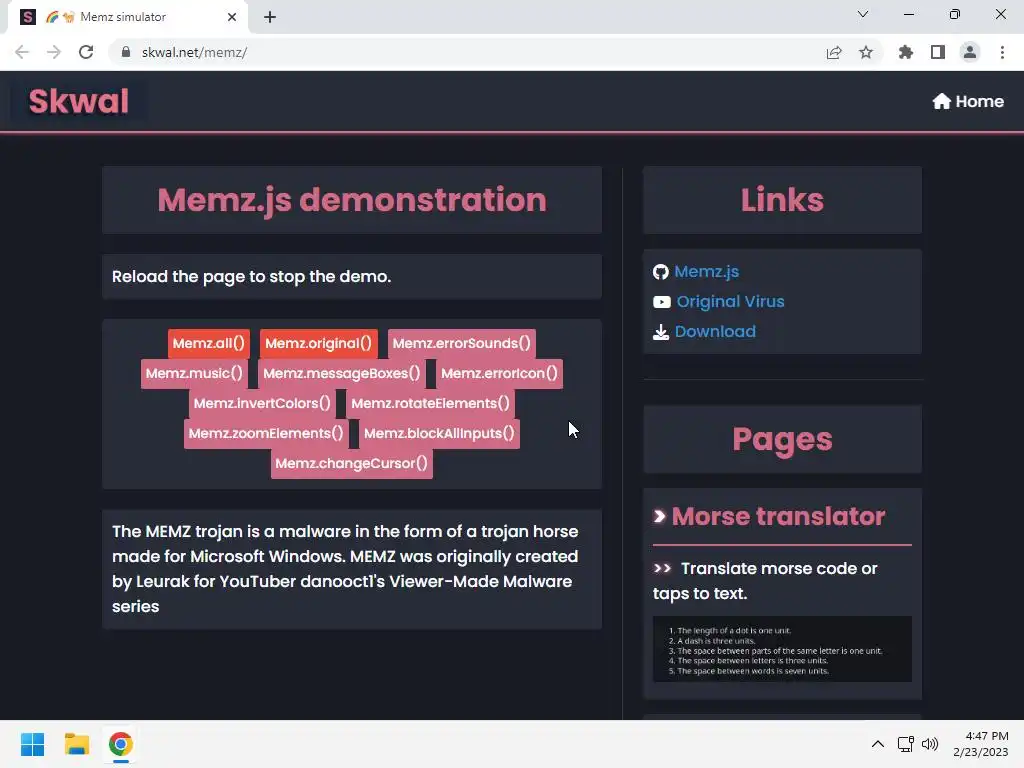Run Memz.changeCursor()
Viewport: 1024px width, 768px height.
[x=351, y=464]
